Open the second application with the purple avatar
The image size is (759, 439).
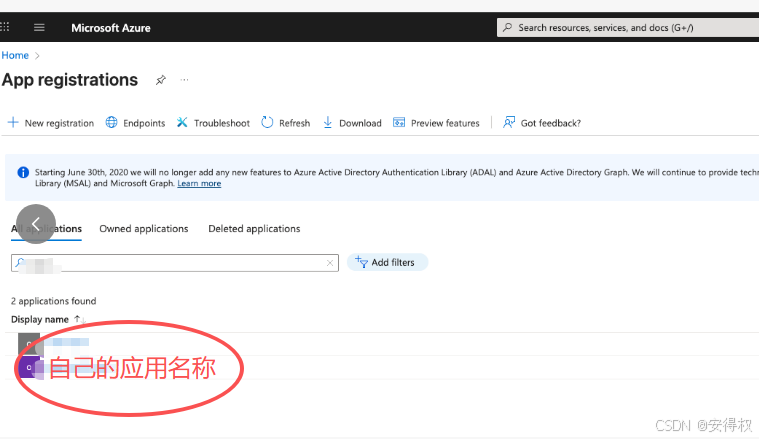(x=29, y=367)
